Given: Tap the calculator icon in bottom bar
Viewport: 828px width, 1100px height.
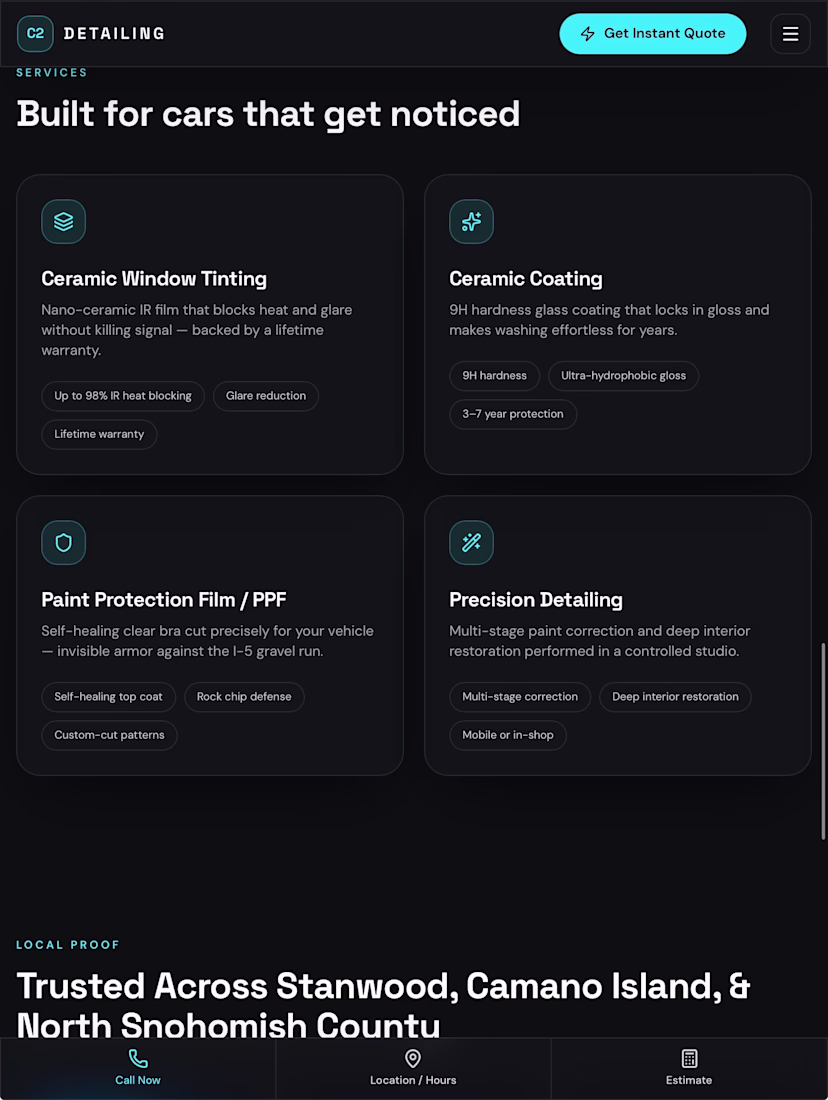Looking at the screenshot, I should coord(689,1058).
